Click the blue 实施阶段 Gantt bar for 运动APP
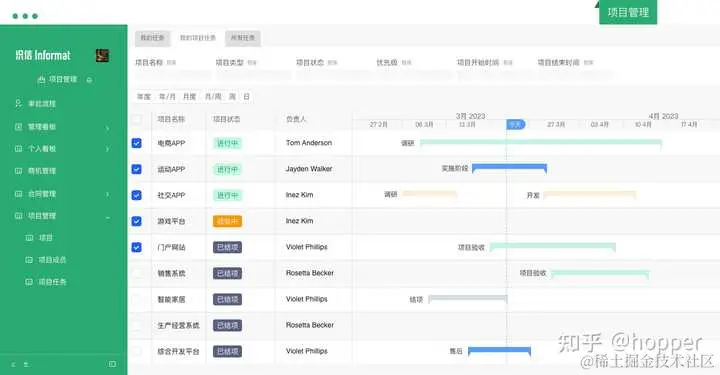Viewport: 720px width, 375px height. (x=509, y=168)
